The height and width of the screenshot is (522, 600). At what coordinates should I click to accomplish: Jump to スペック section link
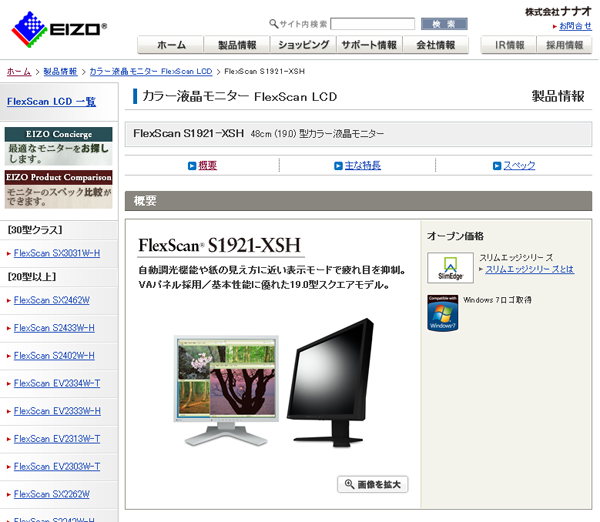518,165
